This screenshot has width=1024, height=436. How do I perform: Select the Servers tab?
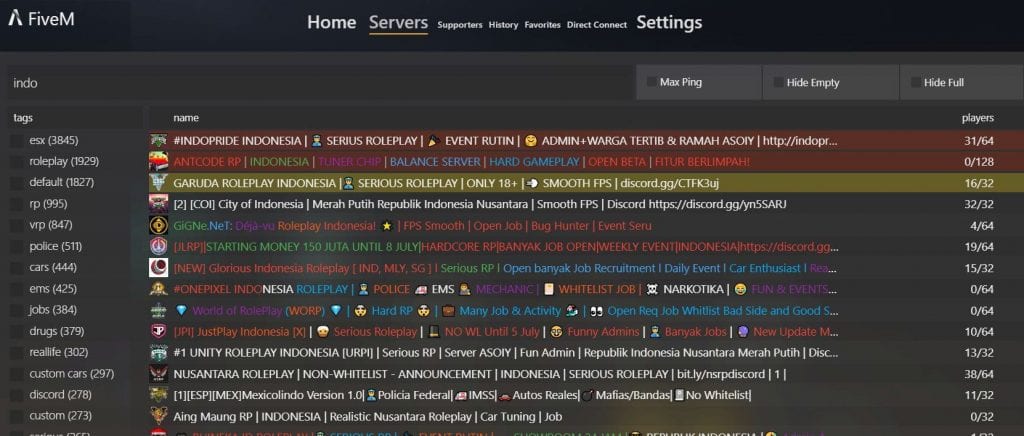click(398, 23)
